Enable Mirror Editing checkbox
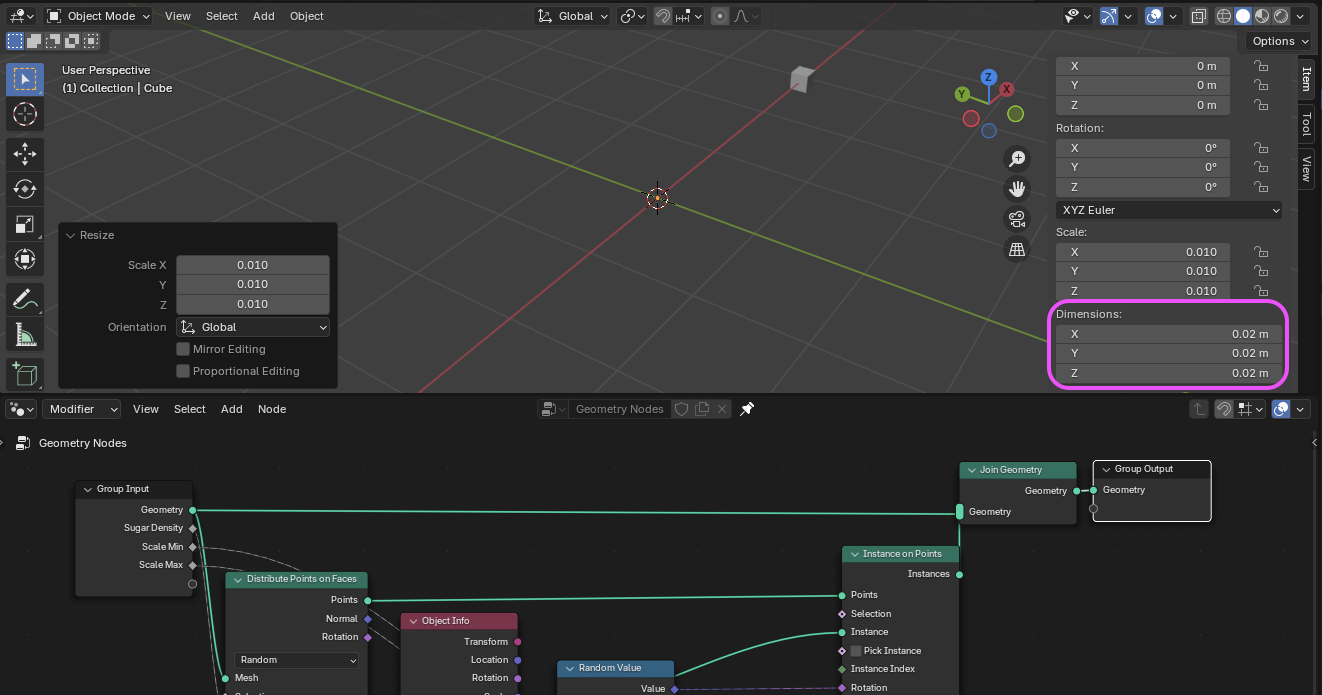The height and width of the screenshot is (695, 1322). pos(183,349)
